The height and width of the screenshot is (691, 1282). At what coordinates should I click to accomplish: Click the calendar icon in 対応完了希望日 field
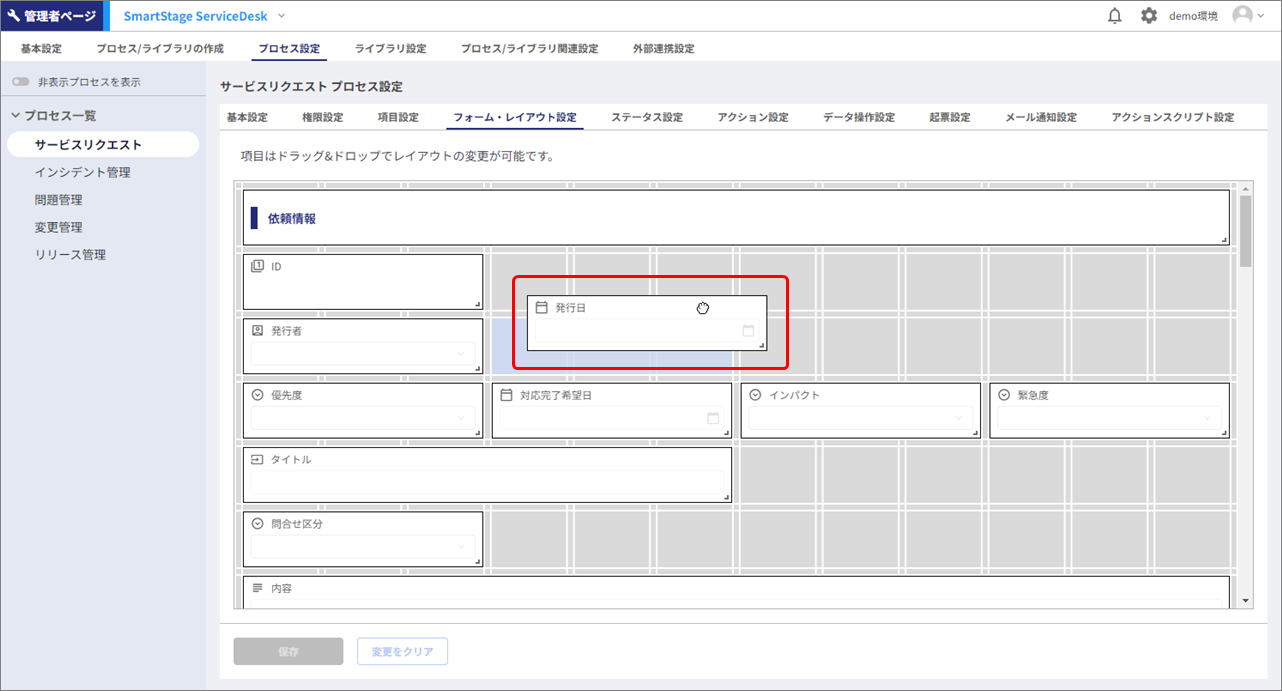click(x=713, y=418)
